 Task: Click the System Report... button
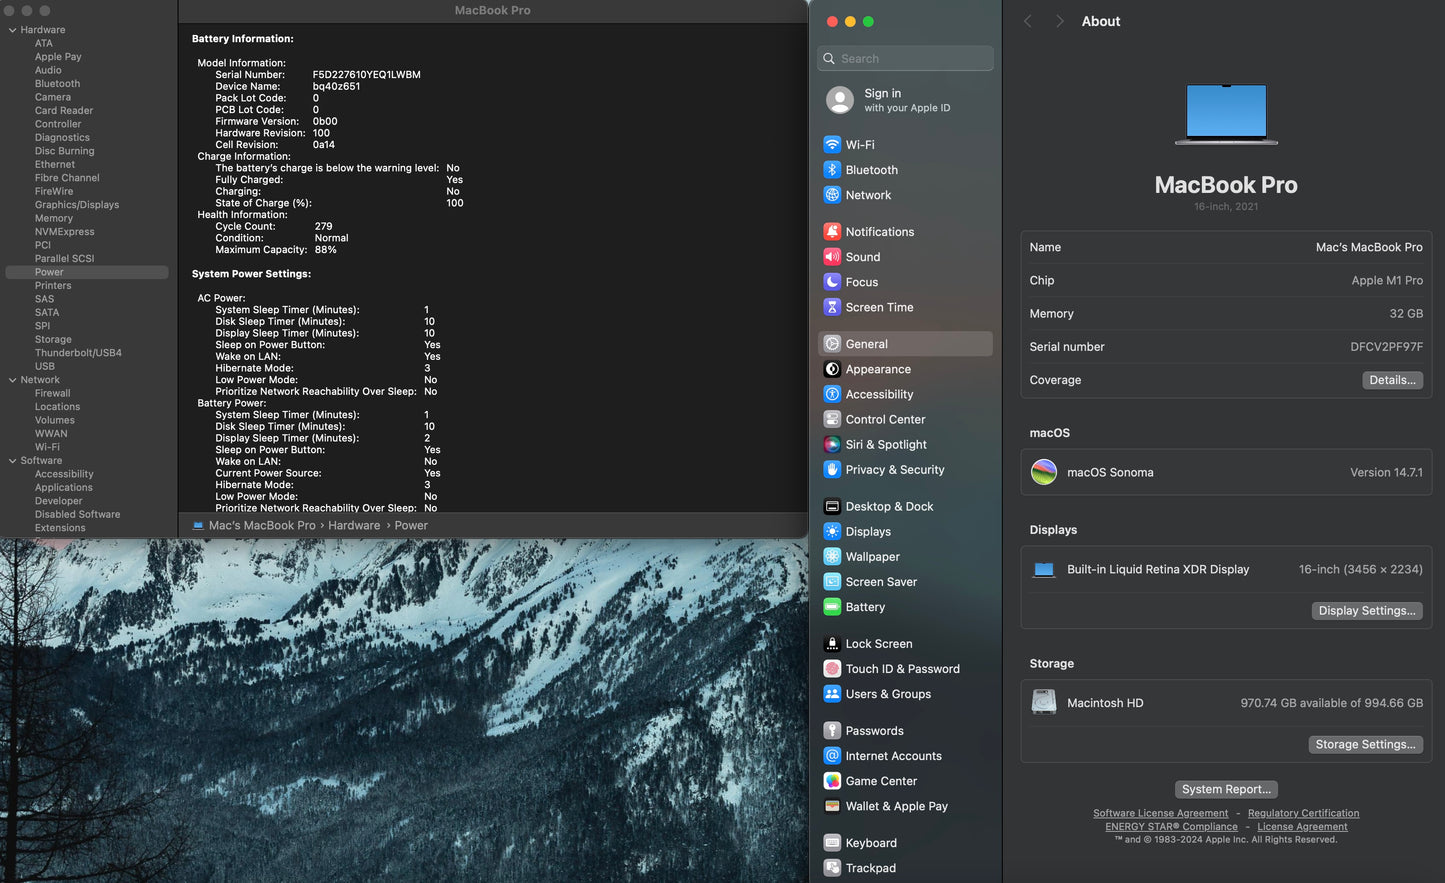pyautogui.click(x=1226, y=789)
